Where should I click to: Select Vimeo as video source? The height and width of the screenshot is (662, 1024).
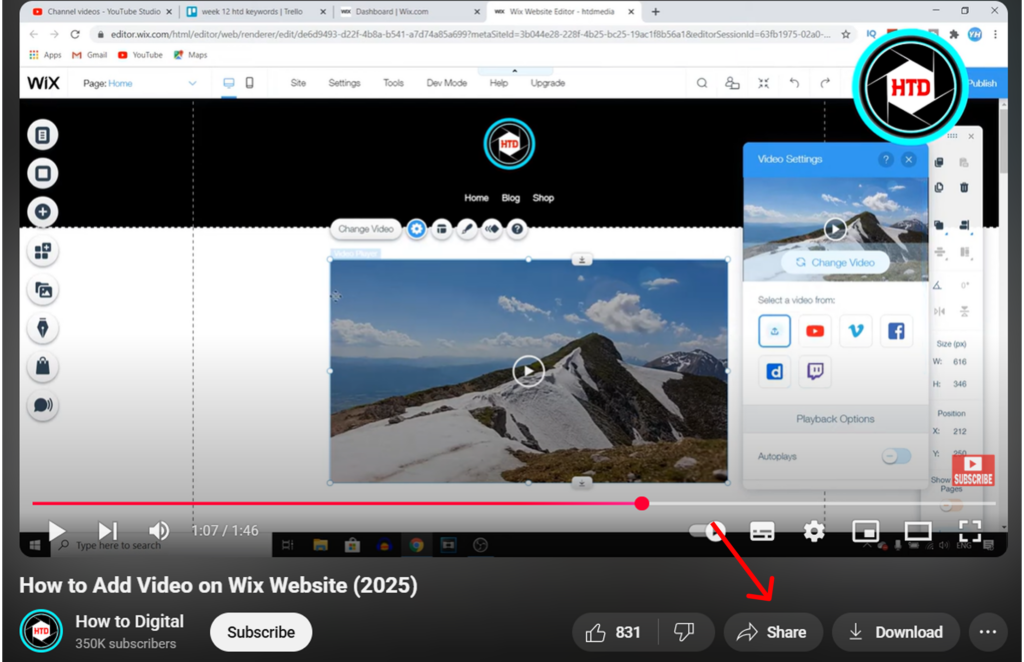click(x=856, y=331)
